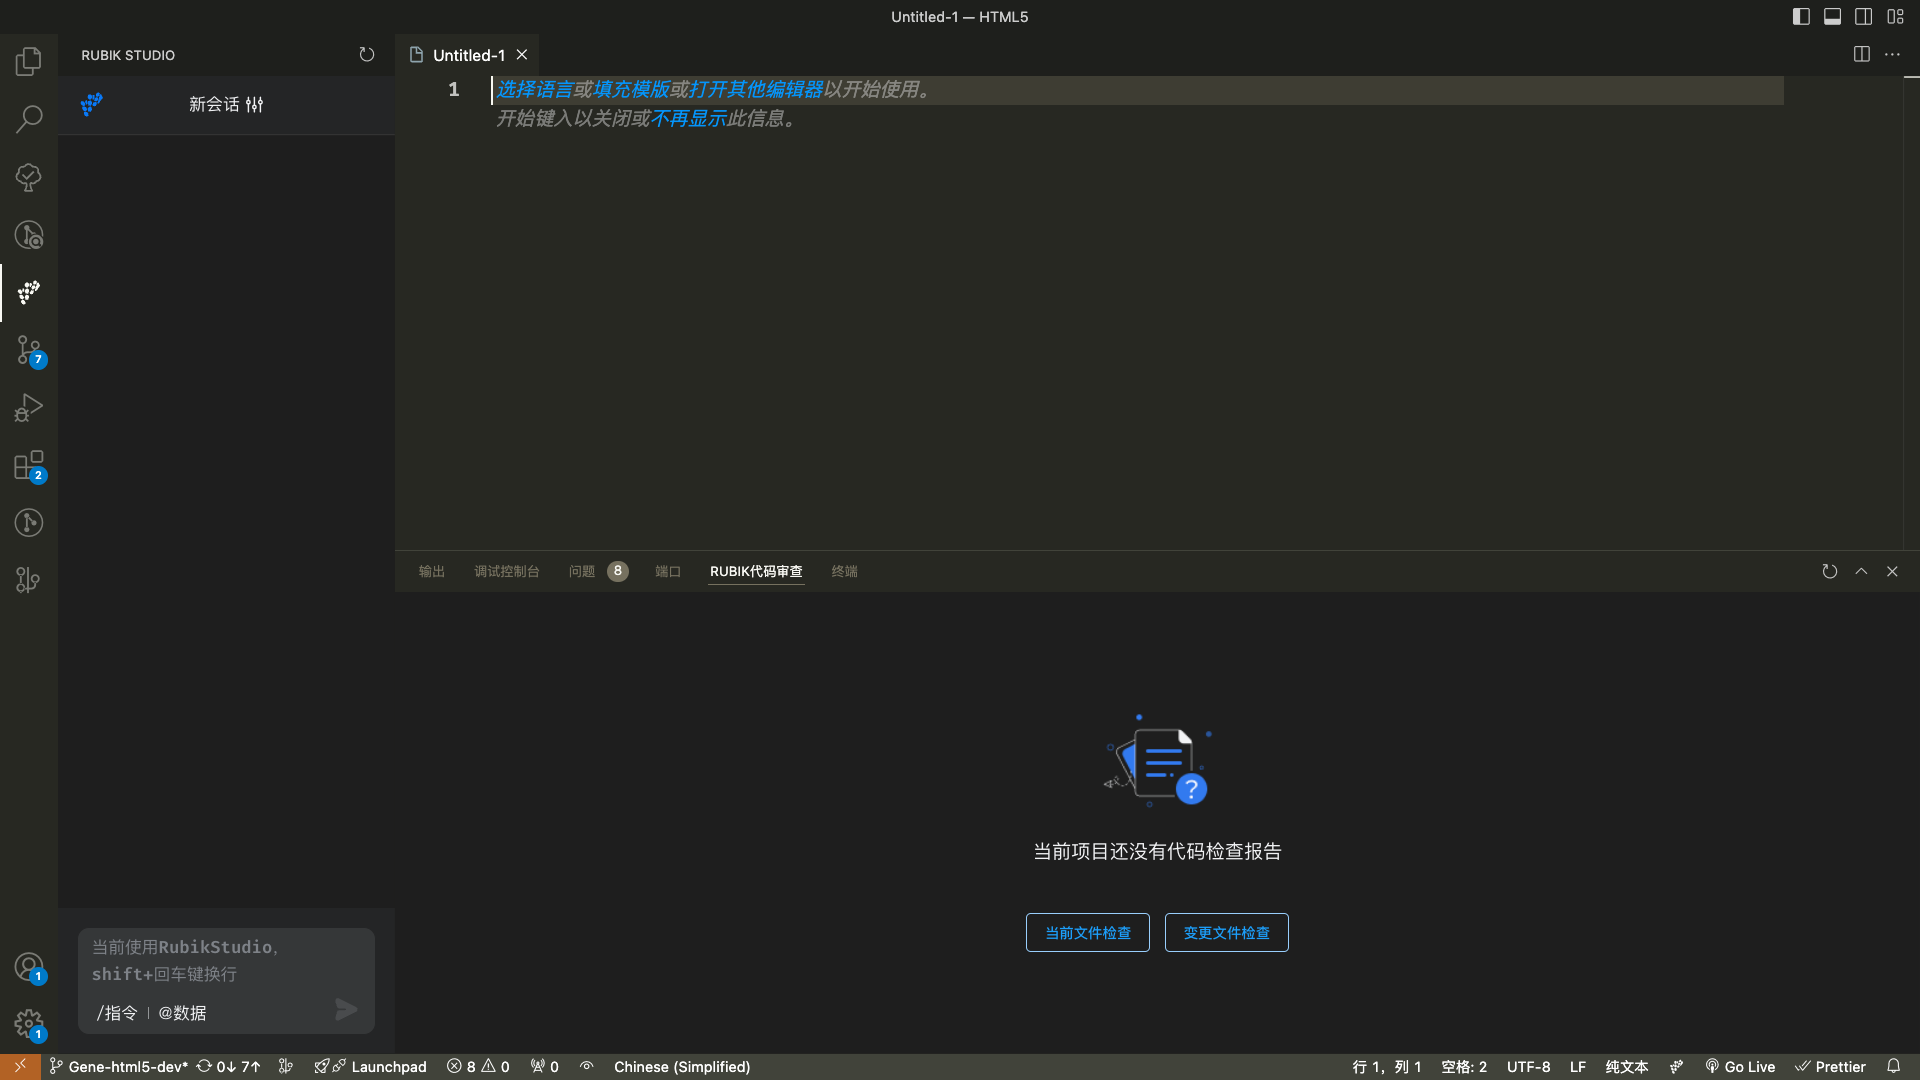
Task: Open the Run and Debug view
Action: [x=29, y=408]
